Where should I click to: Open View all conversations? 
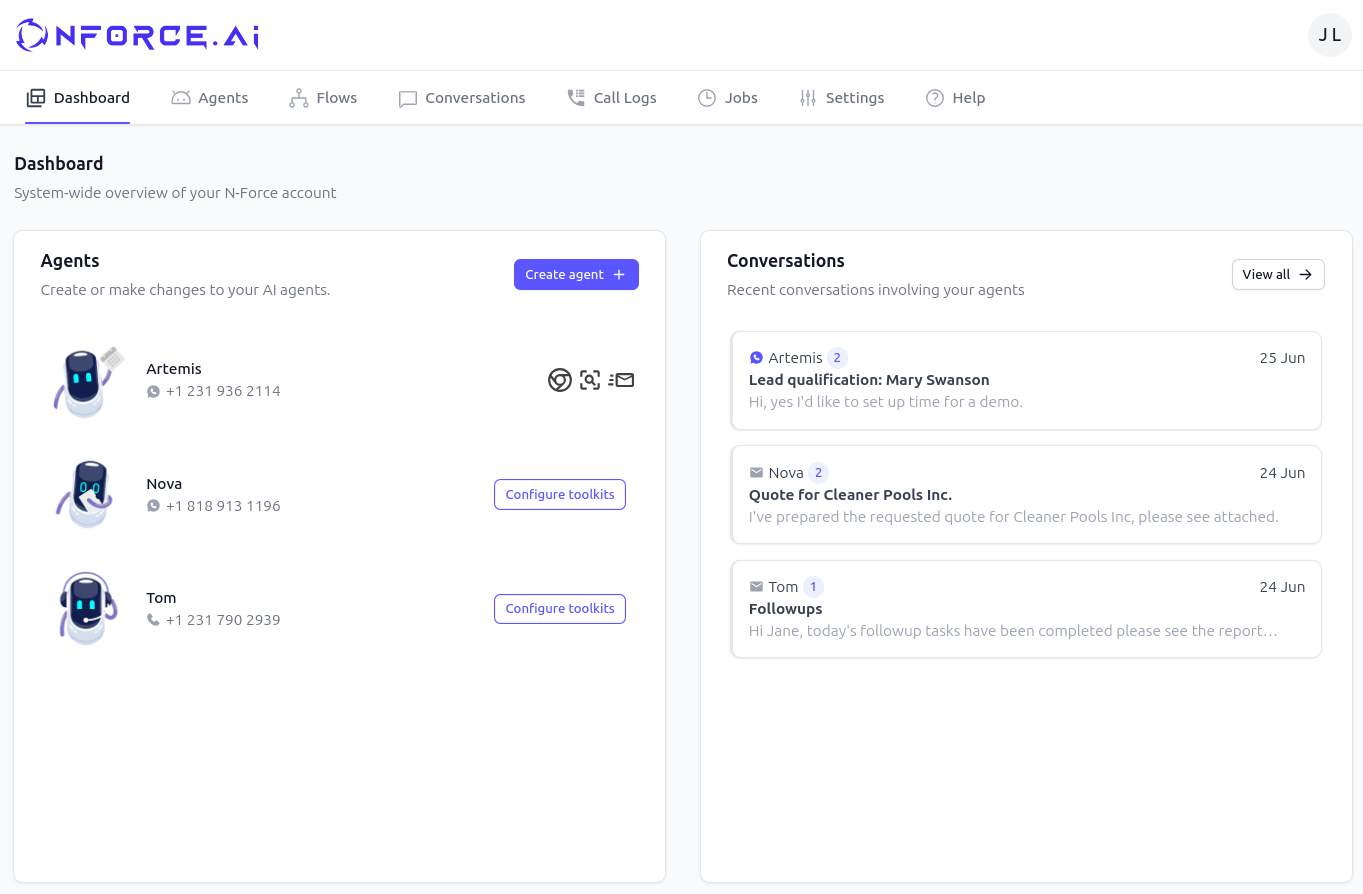pos(1277,274)
